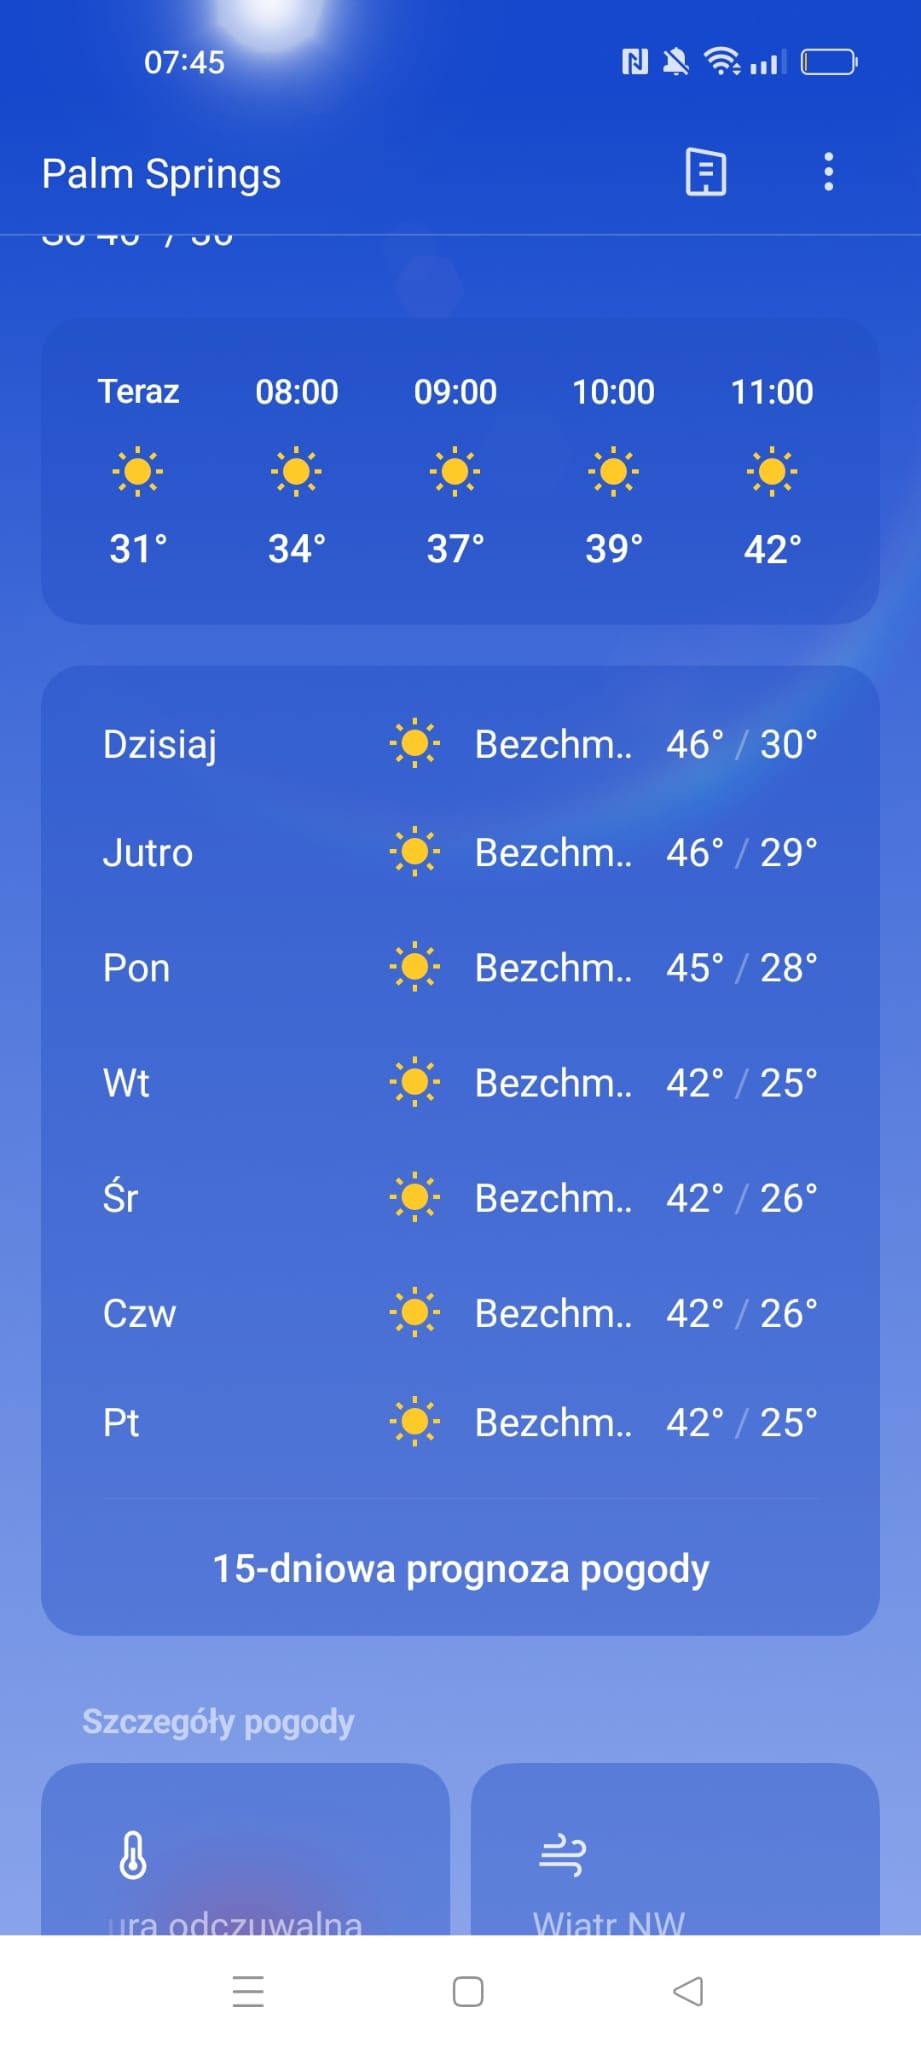Tap the sun icon for 11:00
This screenshot has height=2048, width=921.
pyautogui.click(x=772, y=471)
